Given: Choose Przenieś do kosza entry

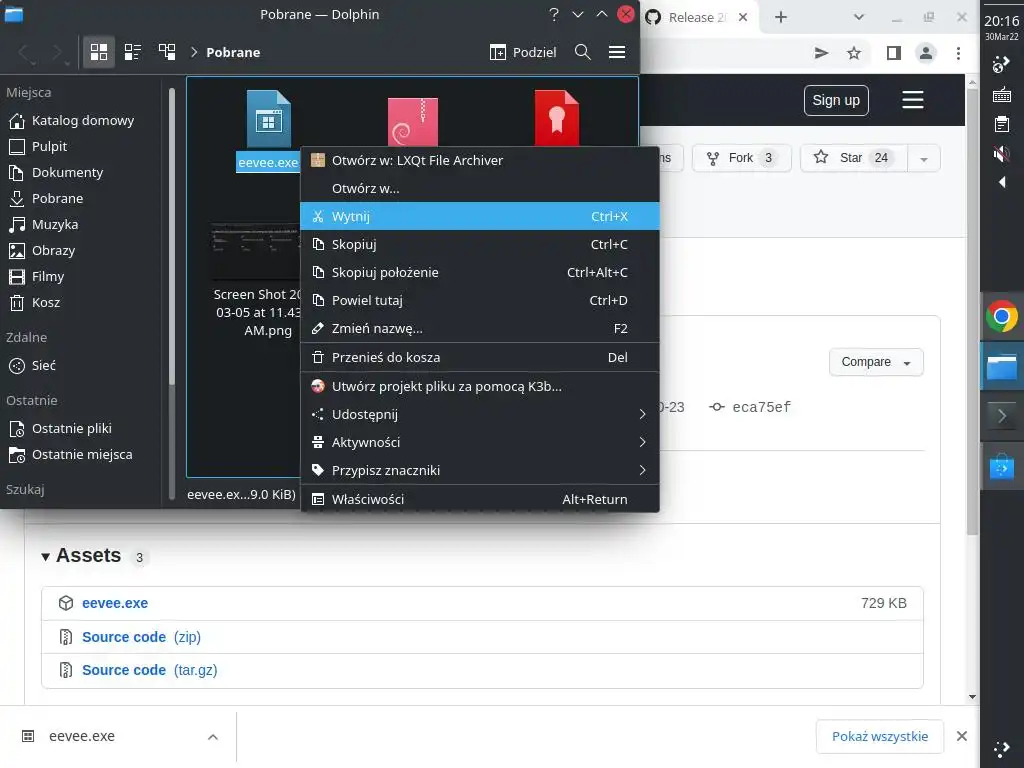Looking at the screenshot, I should tap(479, 357).
